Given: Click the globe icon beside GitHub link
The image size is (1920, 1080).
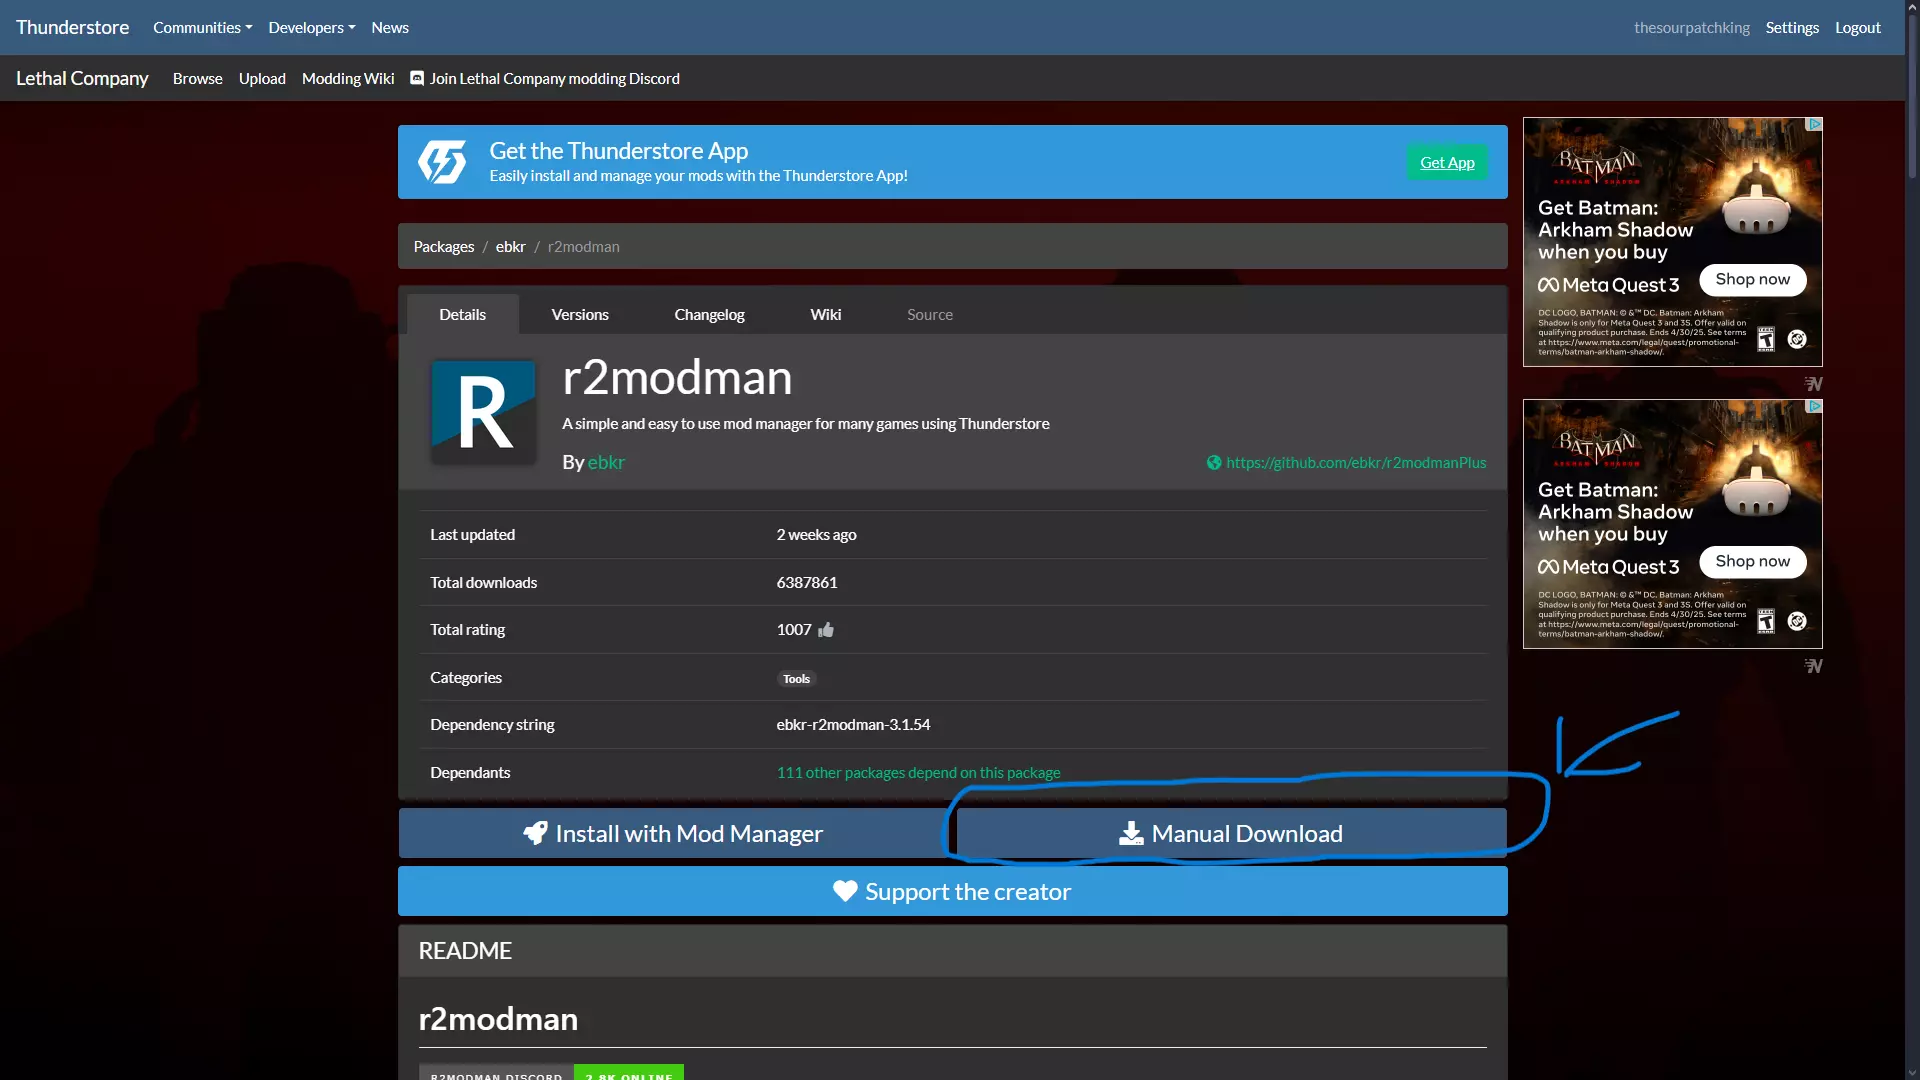Looking at the screenshot, I should click(x=1214, y=462).
